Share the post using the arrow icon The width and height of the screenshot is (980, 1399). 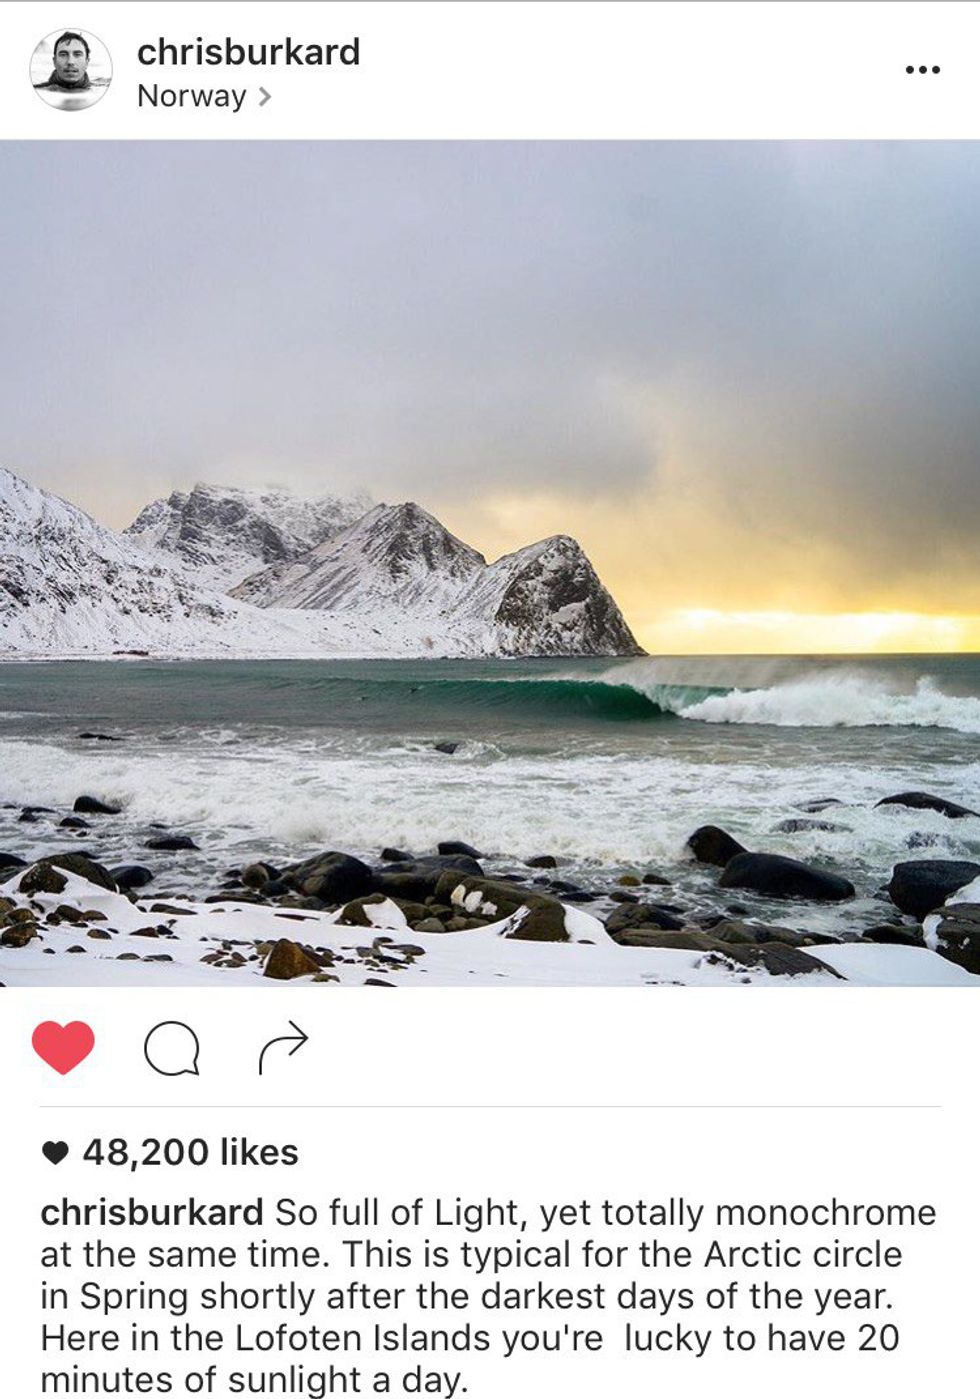(x=283, y=1047)
